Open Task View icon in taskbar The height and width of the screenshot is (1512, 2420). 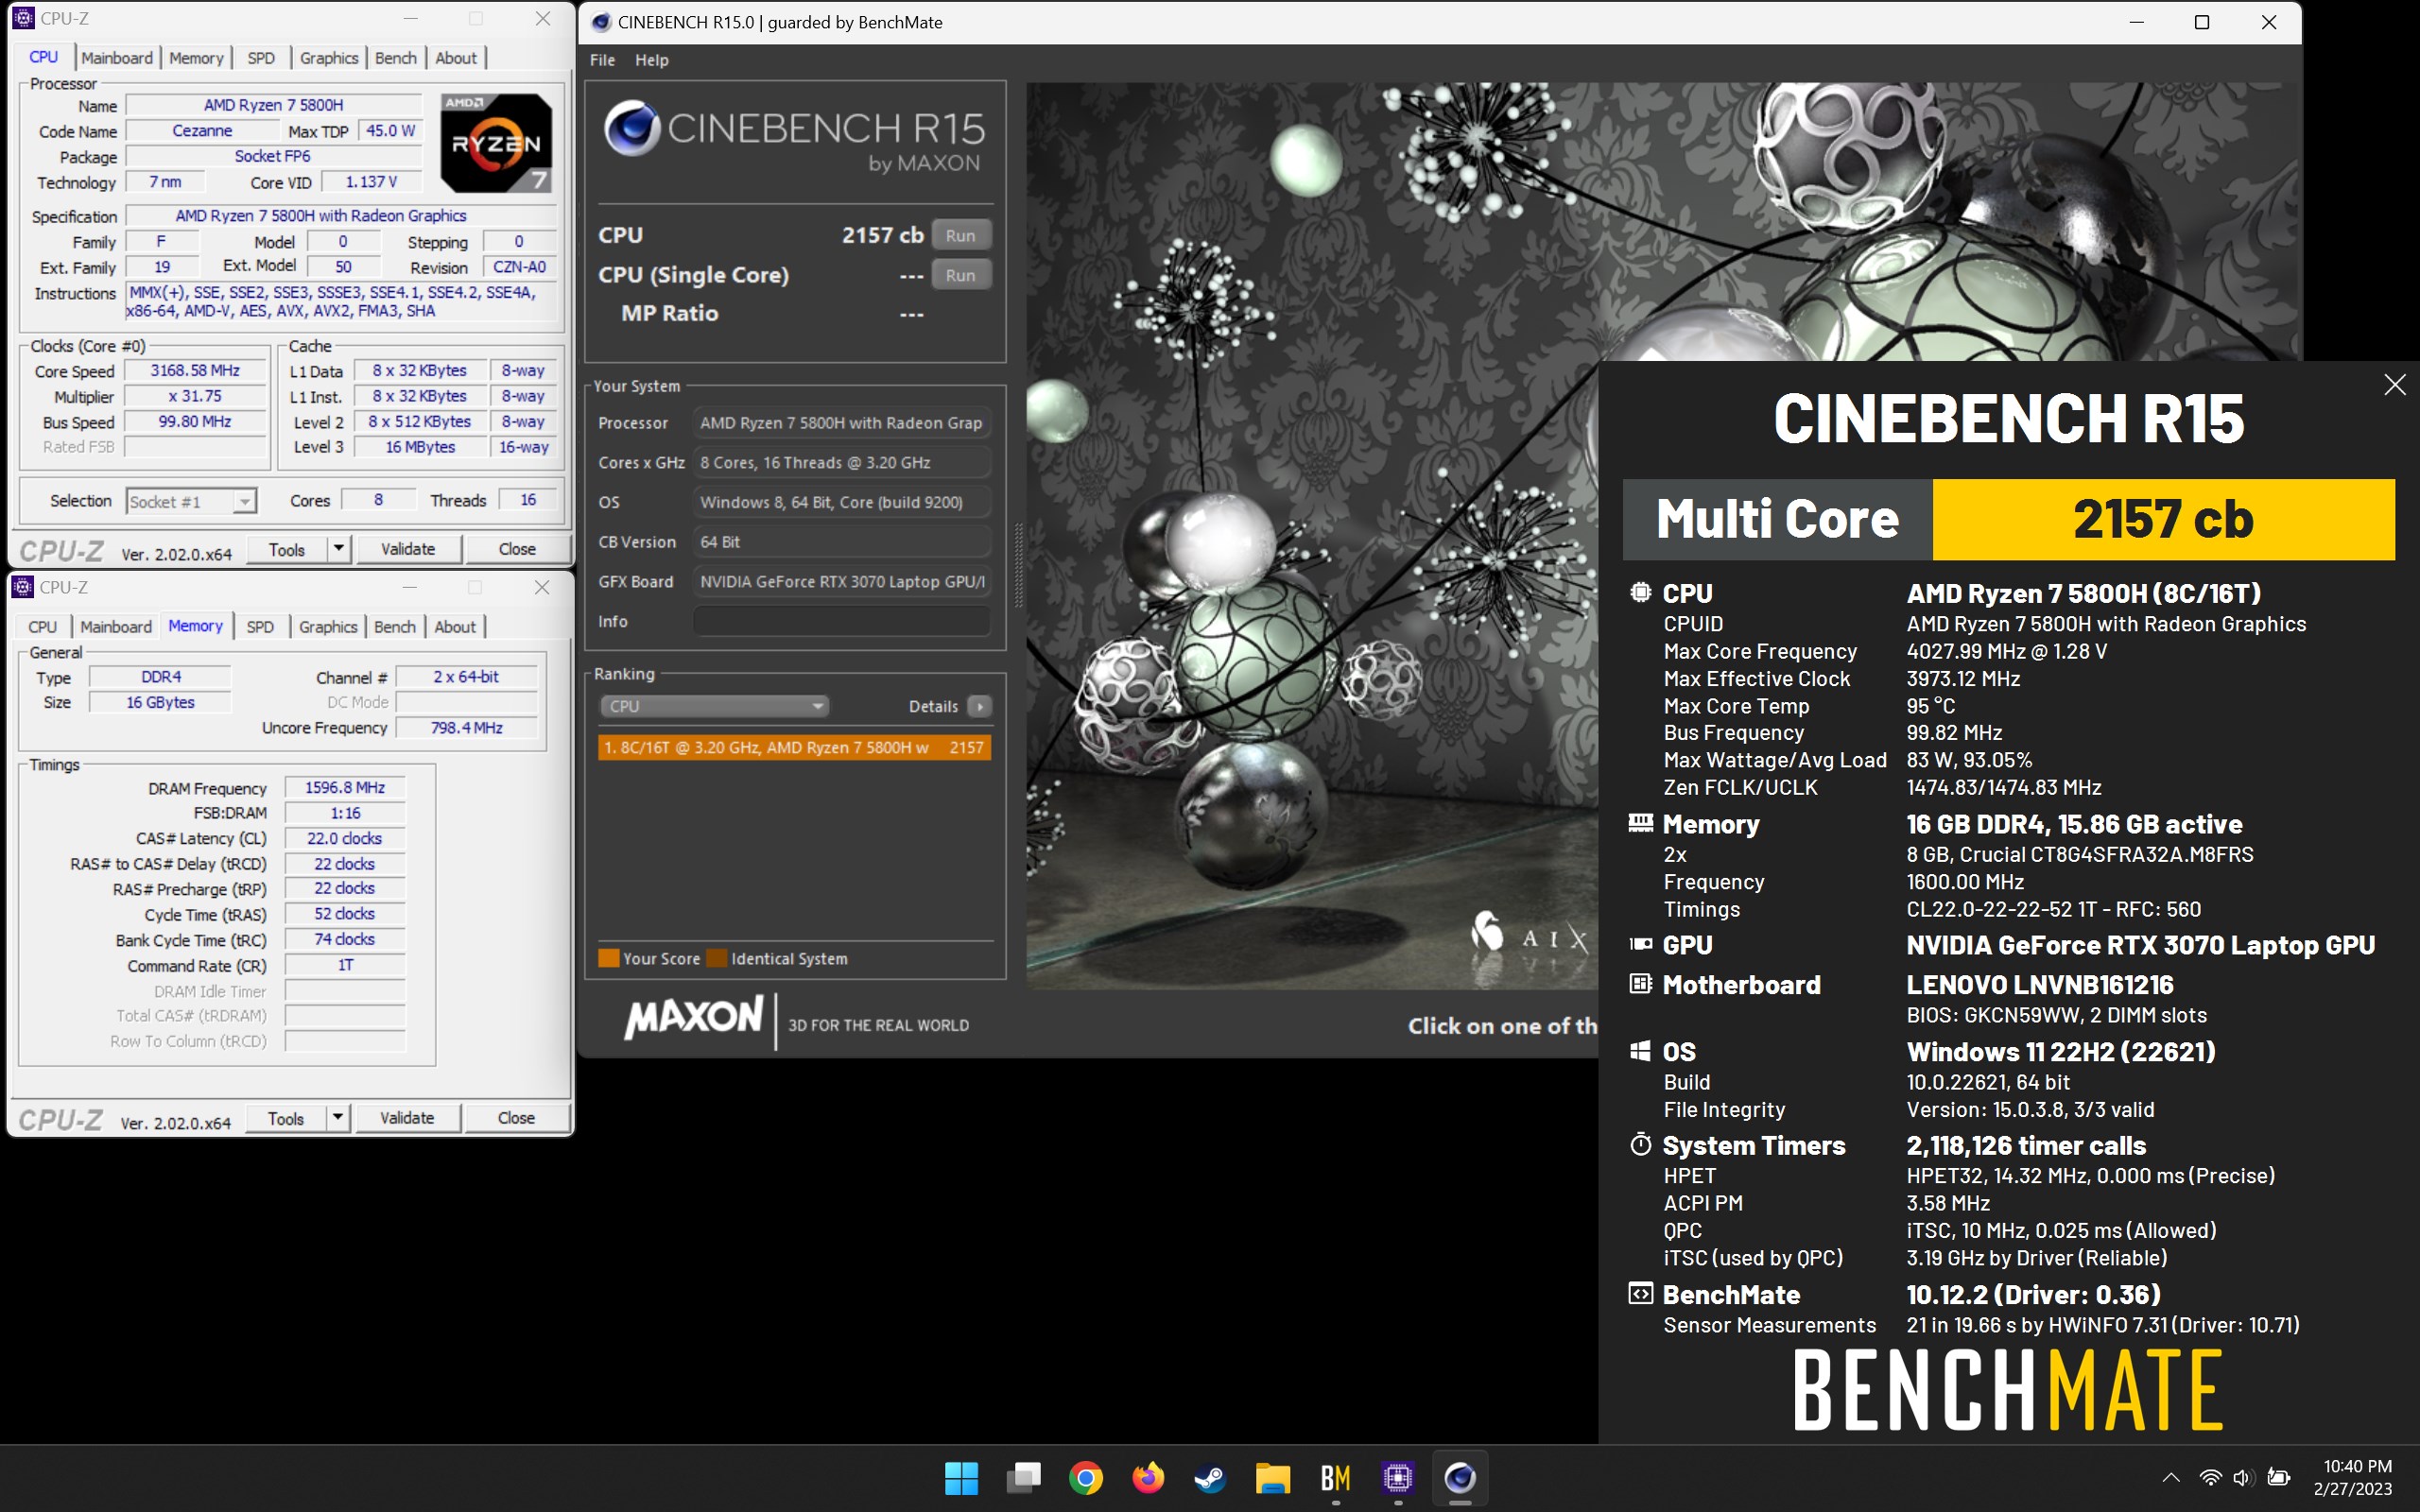pos(1023,1477)
